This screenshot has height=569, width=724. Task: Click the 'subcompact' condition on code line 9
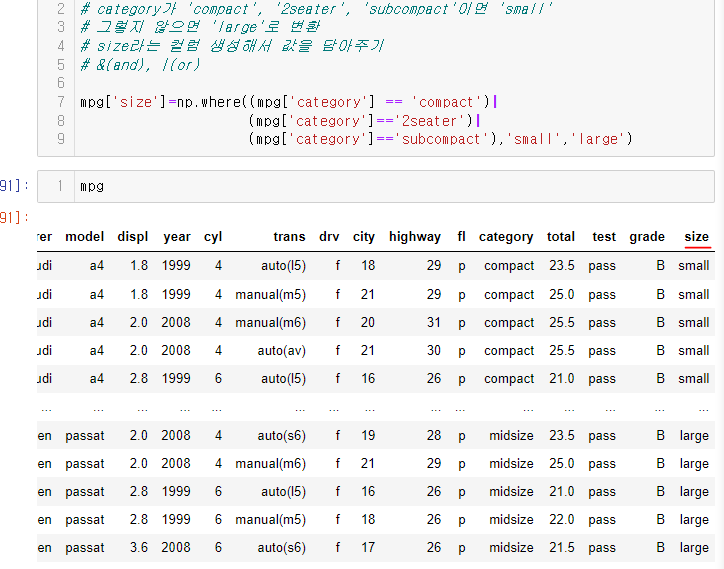pos(376,139)
